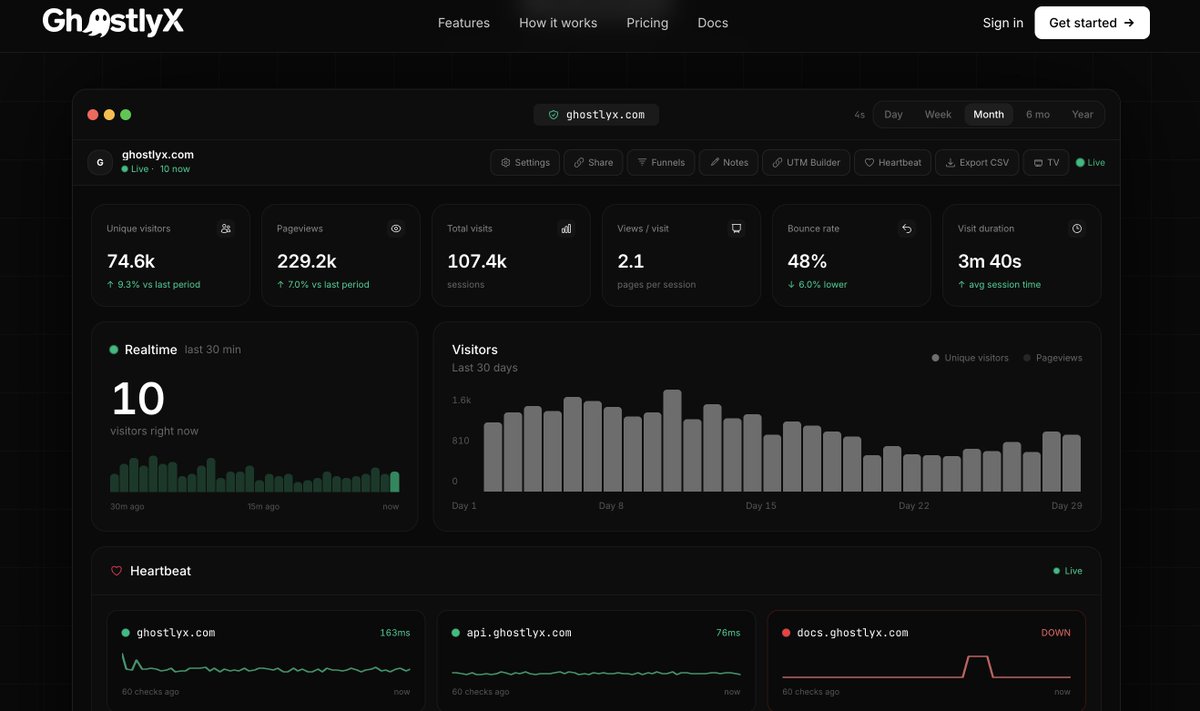Open the Docs nav link
1200x711 pixels.
point(713,23)
